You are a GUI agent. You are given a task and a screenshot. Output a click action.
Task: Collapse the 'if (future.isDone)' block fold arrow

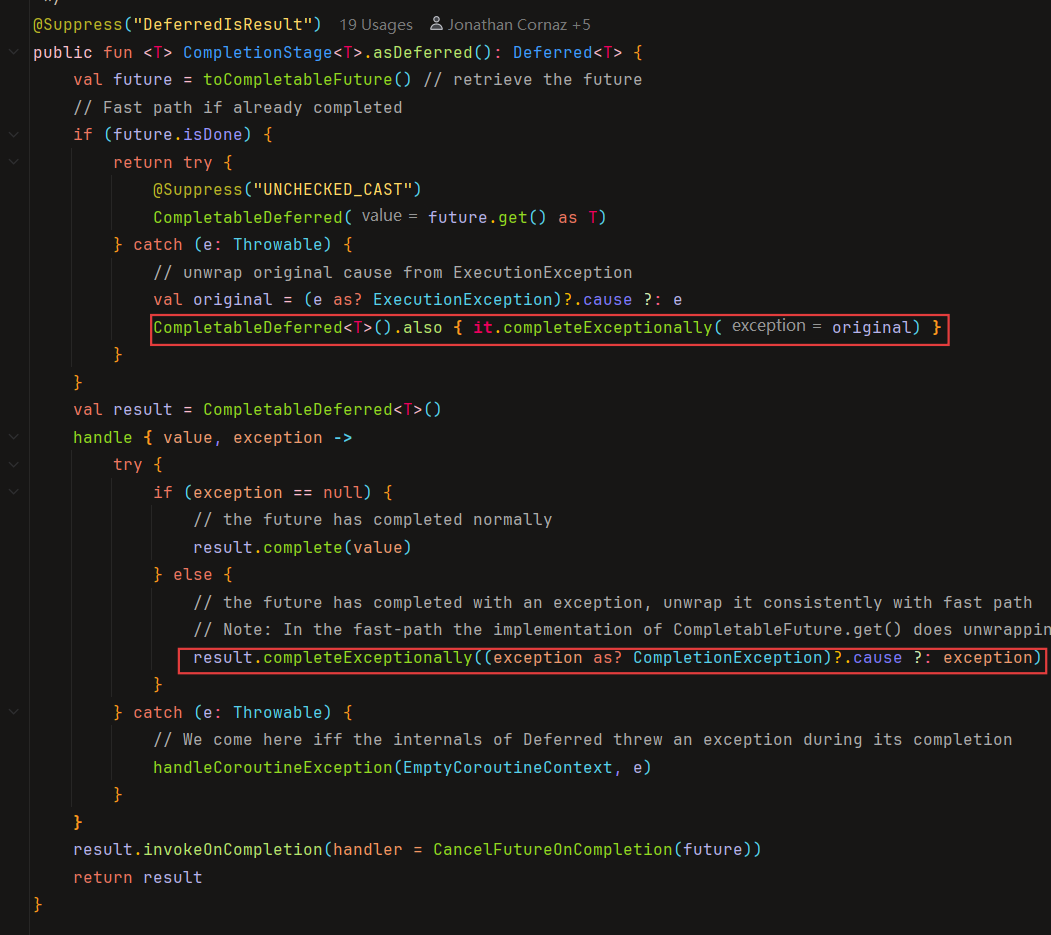(13, 135)
